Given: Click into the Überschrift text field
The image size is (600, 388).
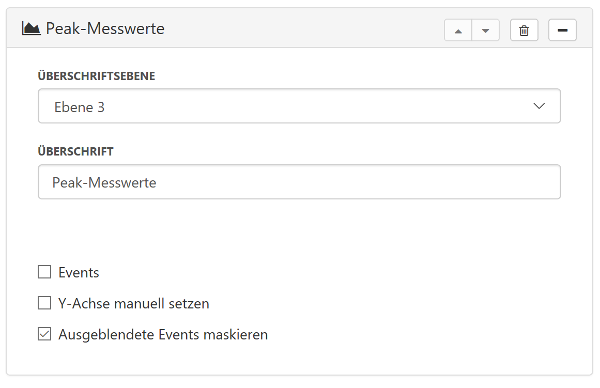Looking at the screenshot, I should 299,182.
